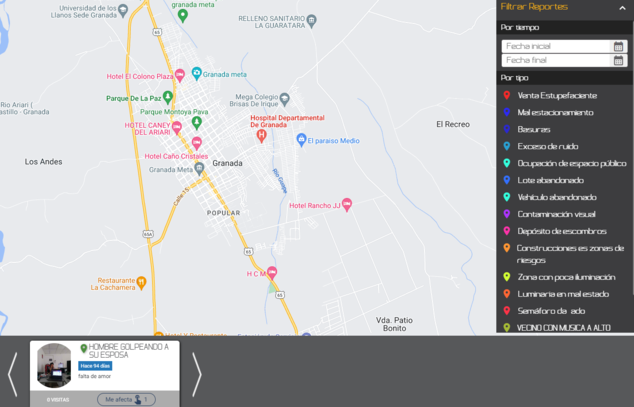Click Hospital Departamental De Granada marker
Screen dimensions: 634x407
[262, 136]
